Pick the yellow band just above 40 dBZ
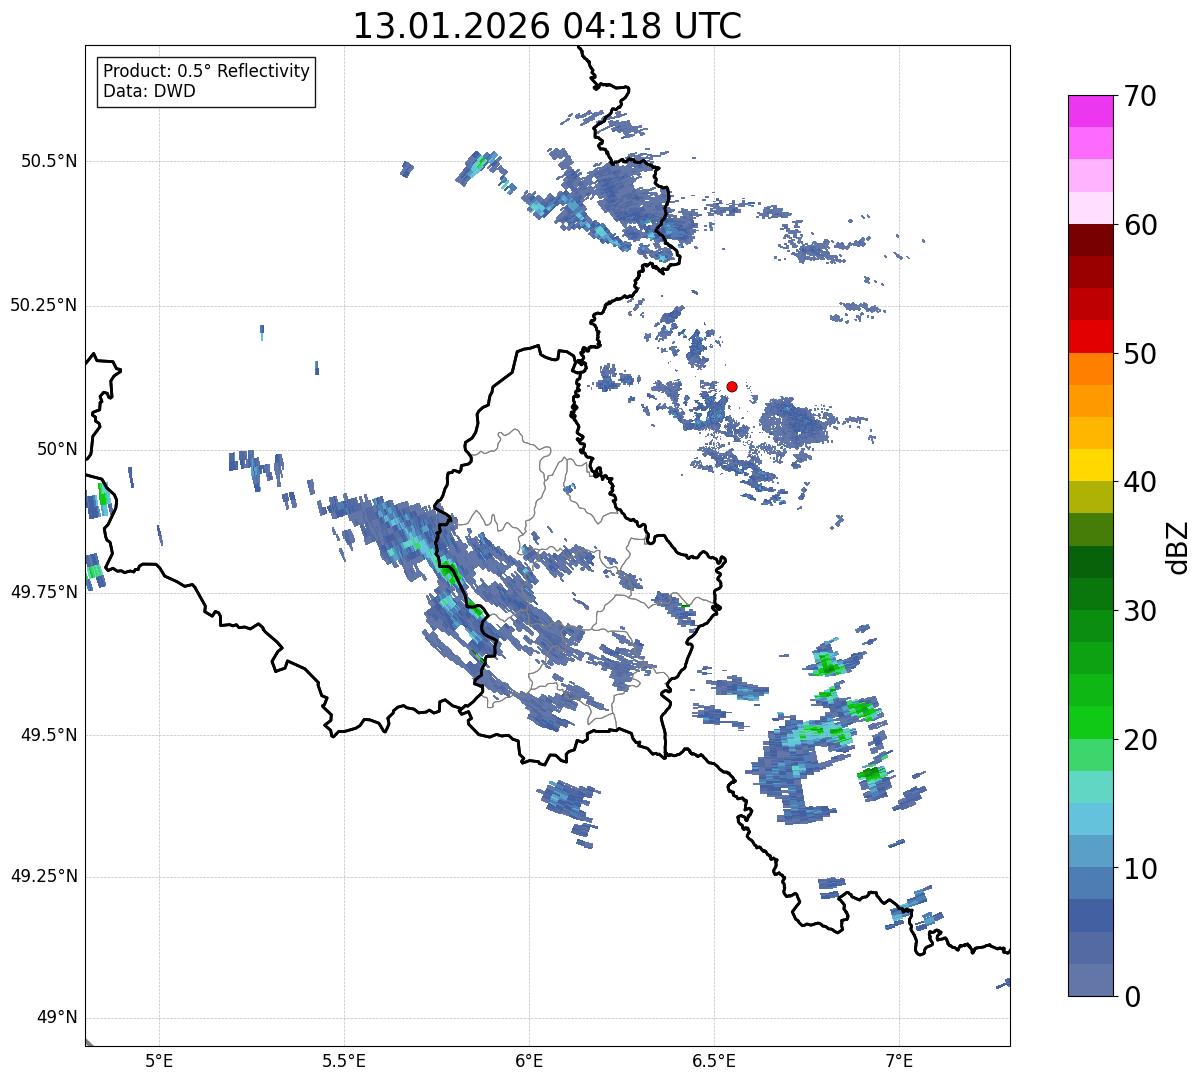Image resolution: width=1202 pixels, height=1081 pixels. [1090, 465]
